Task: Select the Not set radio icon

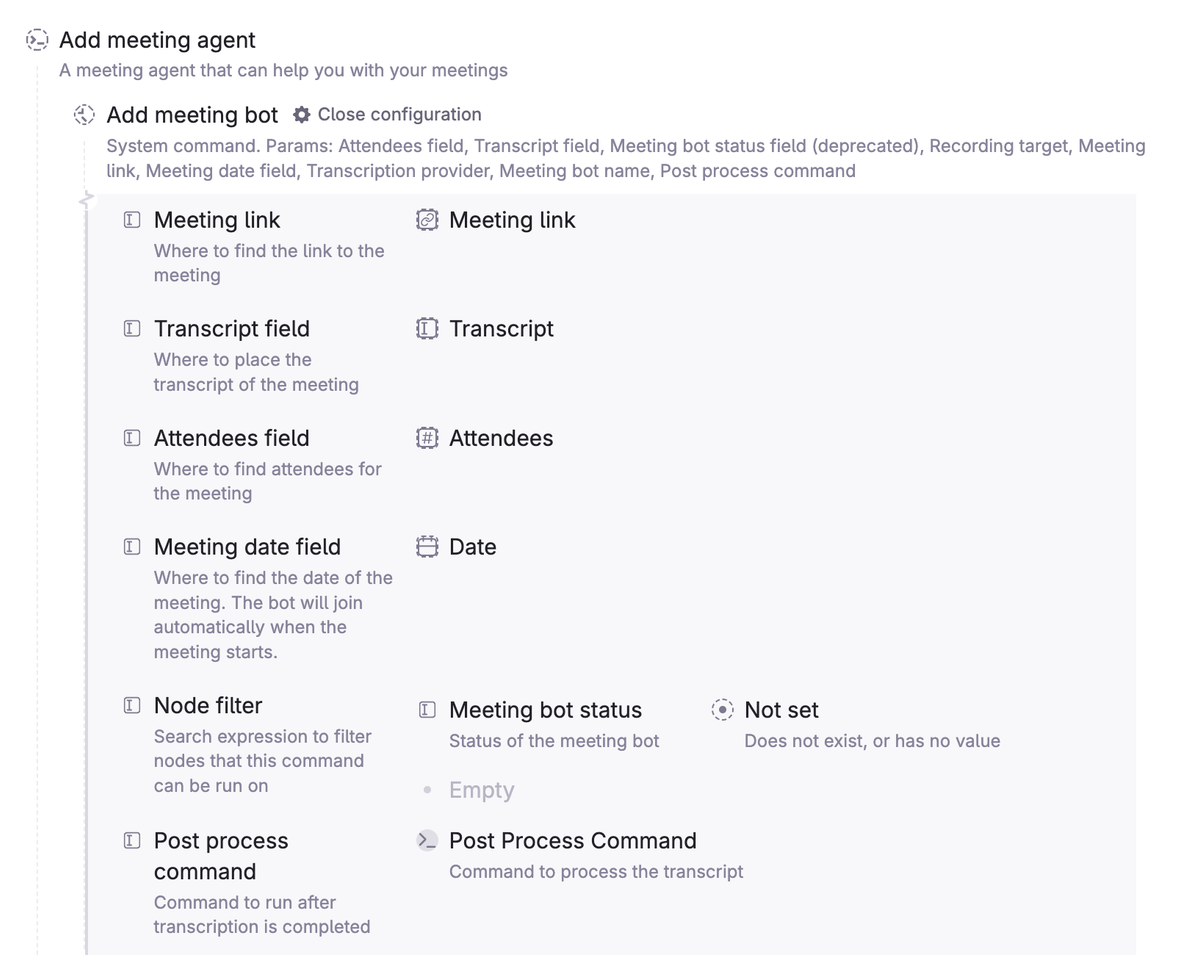Action: point(722,710)
